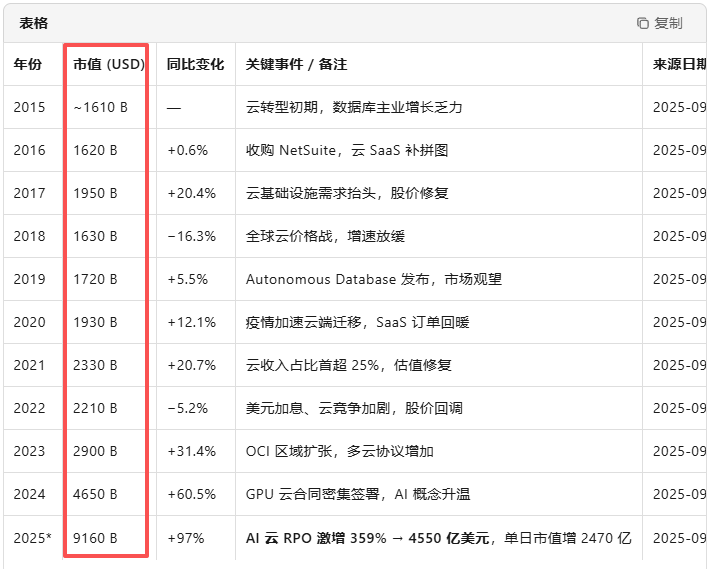This screenshot has width=713, height=569.
Task: Select the bold note AI 云 RPO 激增 359%
Action: (x=316, y=538)
